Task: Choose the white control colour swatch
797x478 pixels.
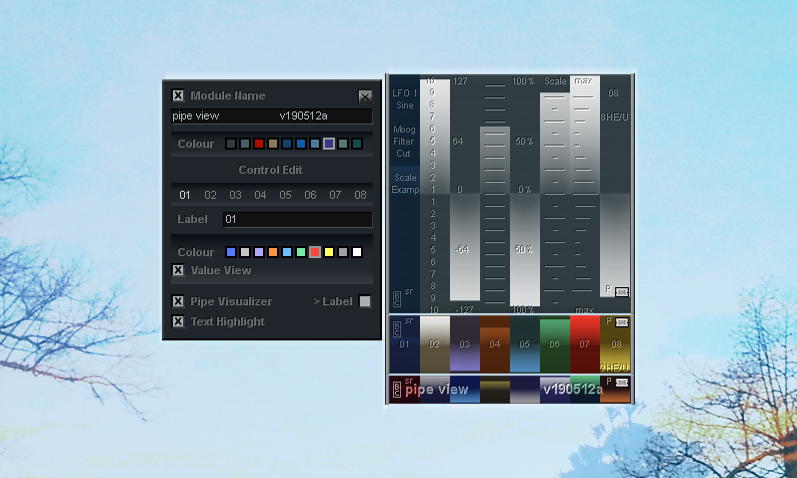Action: [x=357, y=252]
